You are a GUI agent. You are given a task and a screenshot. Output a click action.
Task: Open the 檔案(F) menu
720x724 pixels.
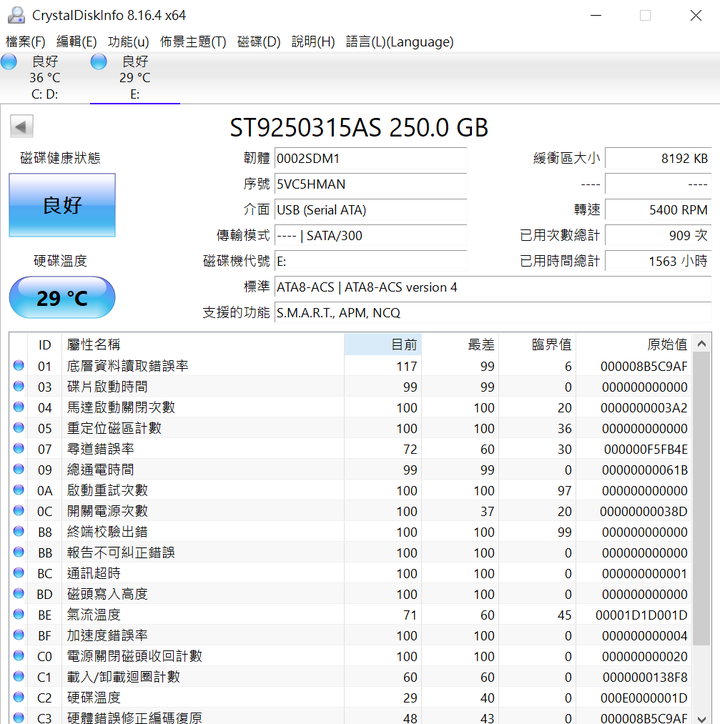[x=25, y=42]
